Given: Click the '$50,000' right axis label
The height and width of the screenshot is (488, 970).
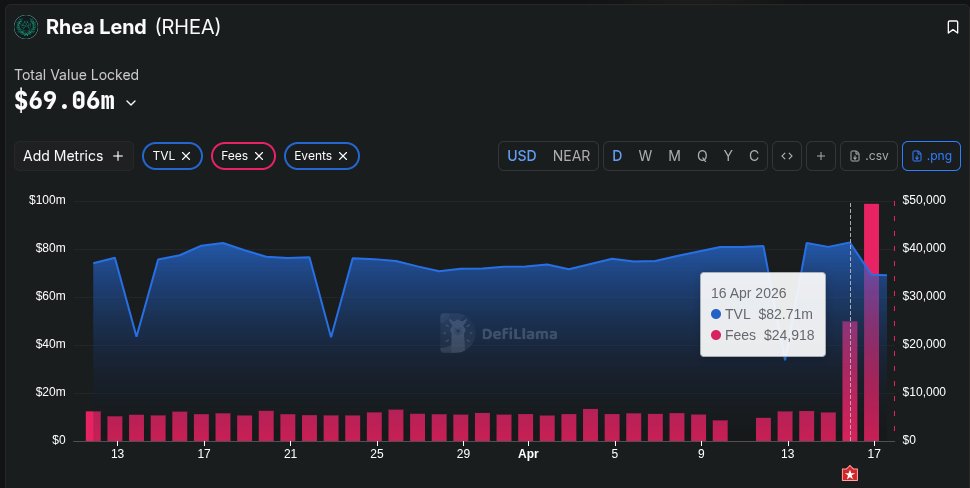Looking at the screenshot, I should tap(924, 200).
